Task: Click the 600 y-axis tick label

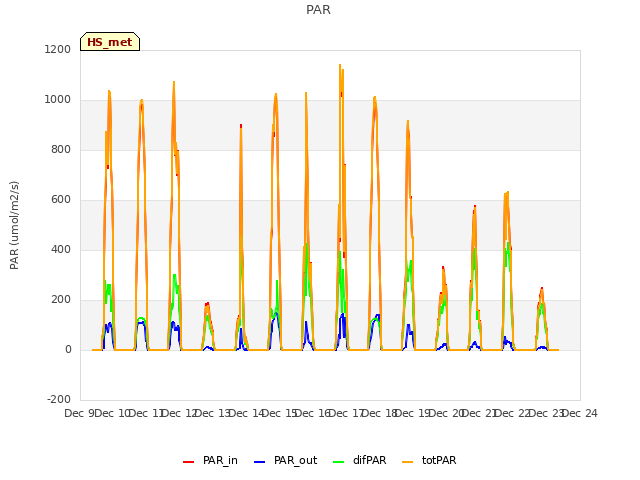Action: pos(61,200)
